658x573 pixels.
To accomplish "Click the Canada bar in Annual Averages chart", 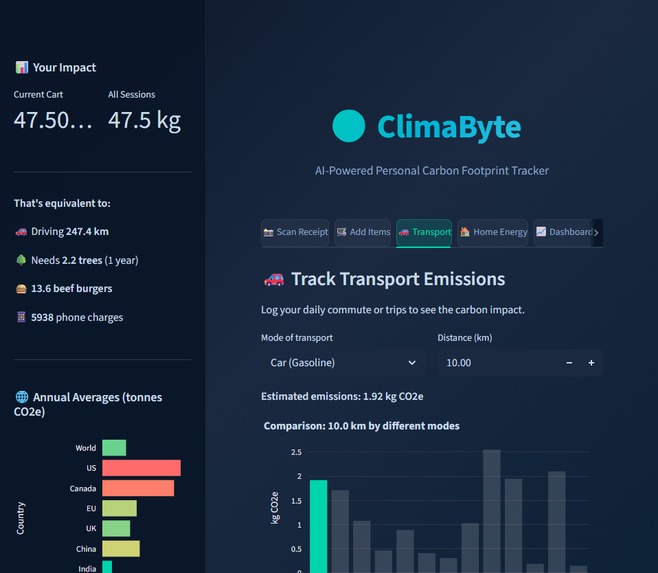I will click(x=138, y=488).
